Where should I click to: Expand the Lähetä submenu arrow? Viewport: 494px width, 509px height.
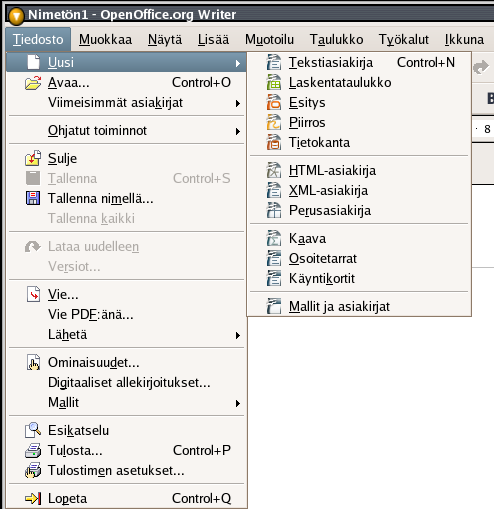coord(238,335)
